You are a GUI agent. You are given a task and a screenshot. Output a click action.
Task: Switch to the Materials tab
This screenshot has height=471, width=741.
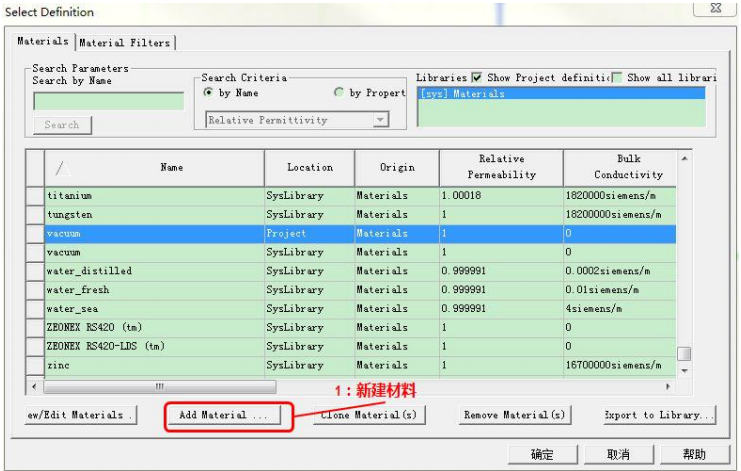[43, 42]
